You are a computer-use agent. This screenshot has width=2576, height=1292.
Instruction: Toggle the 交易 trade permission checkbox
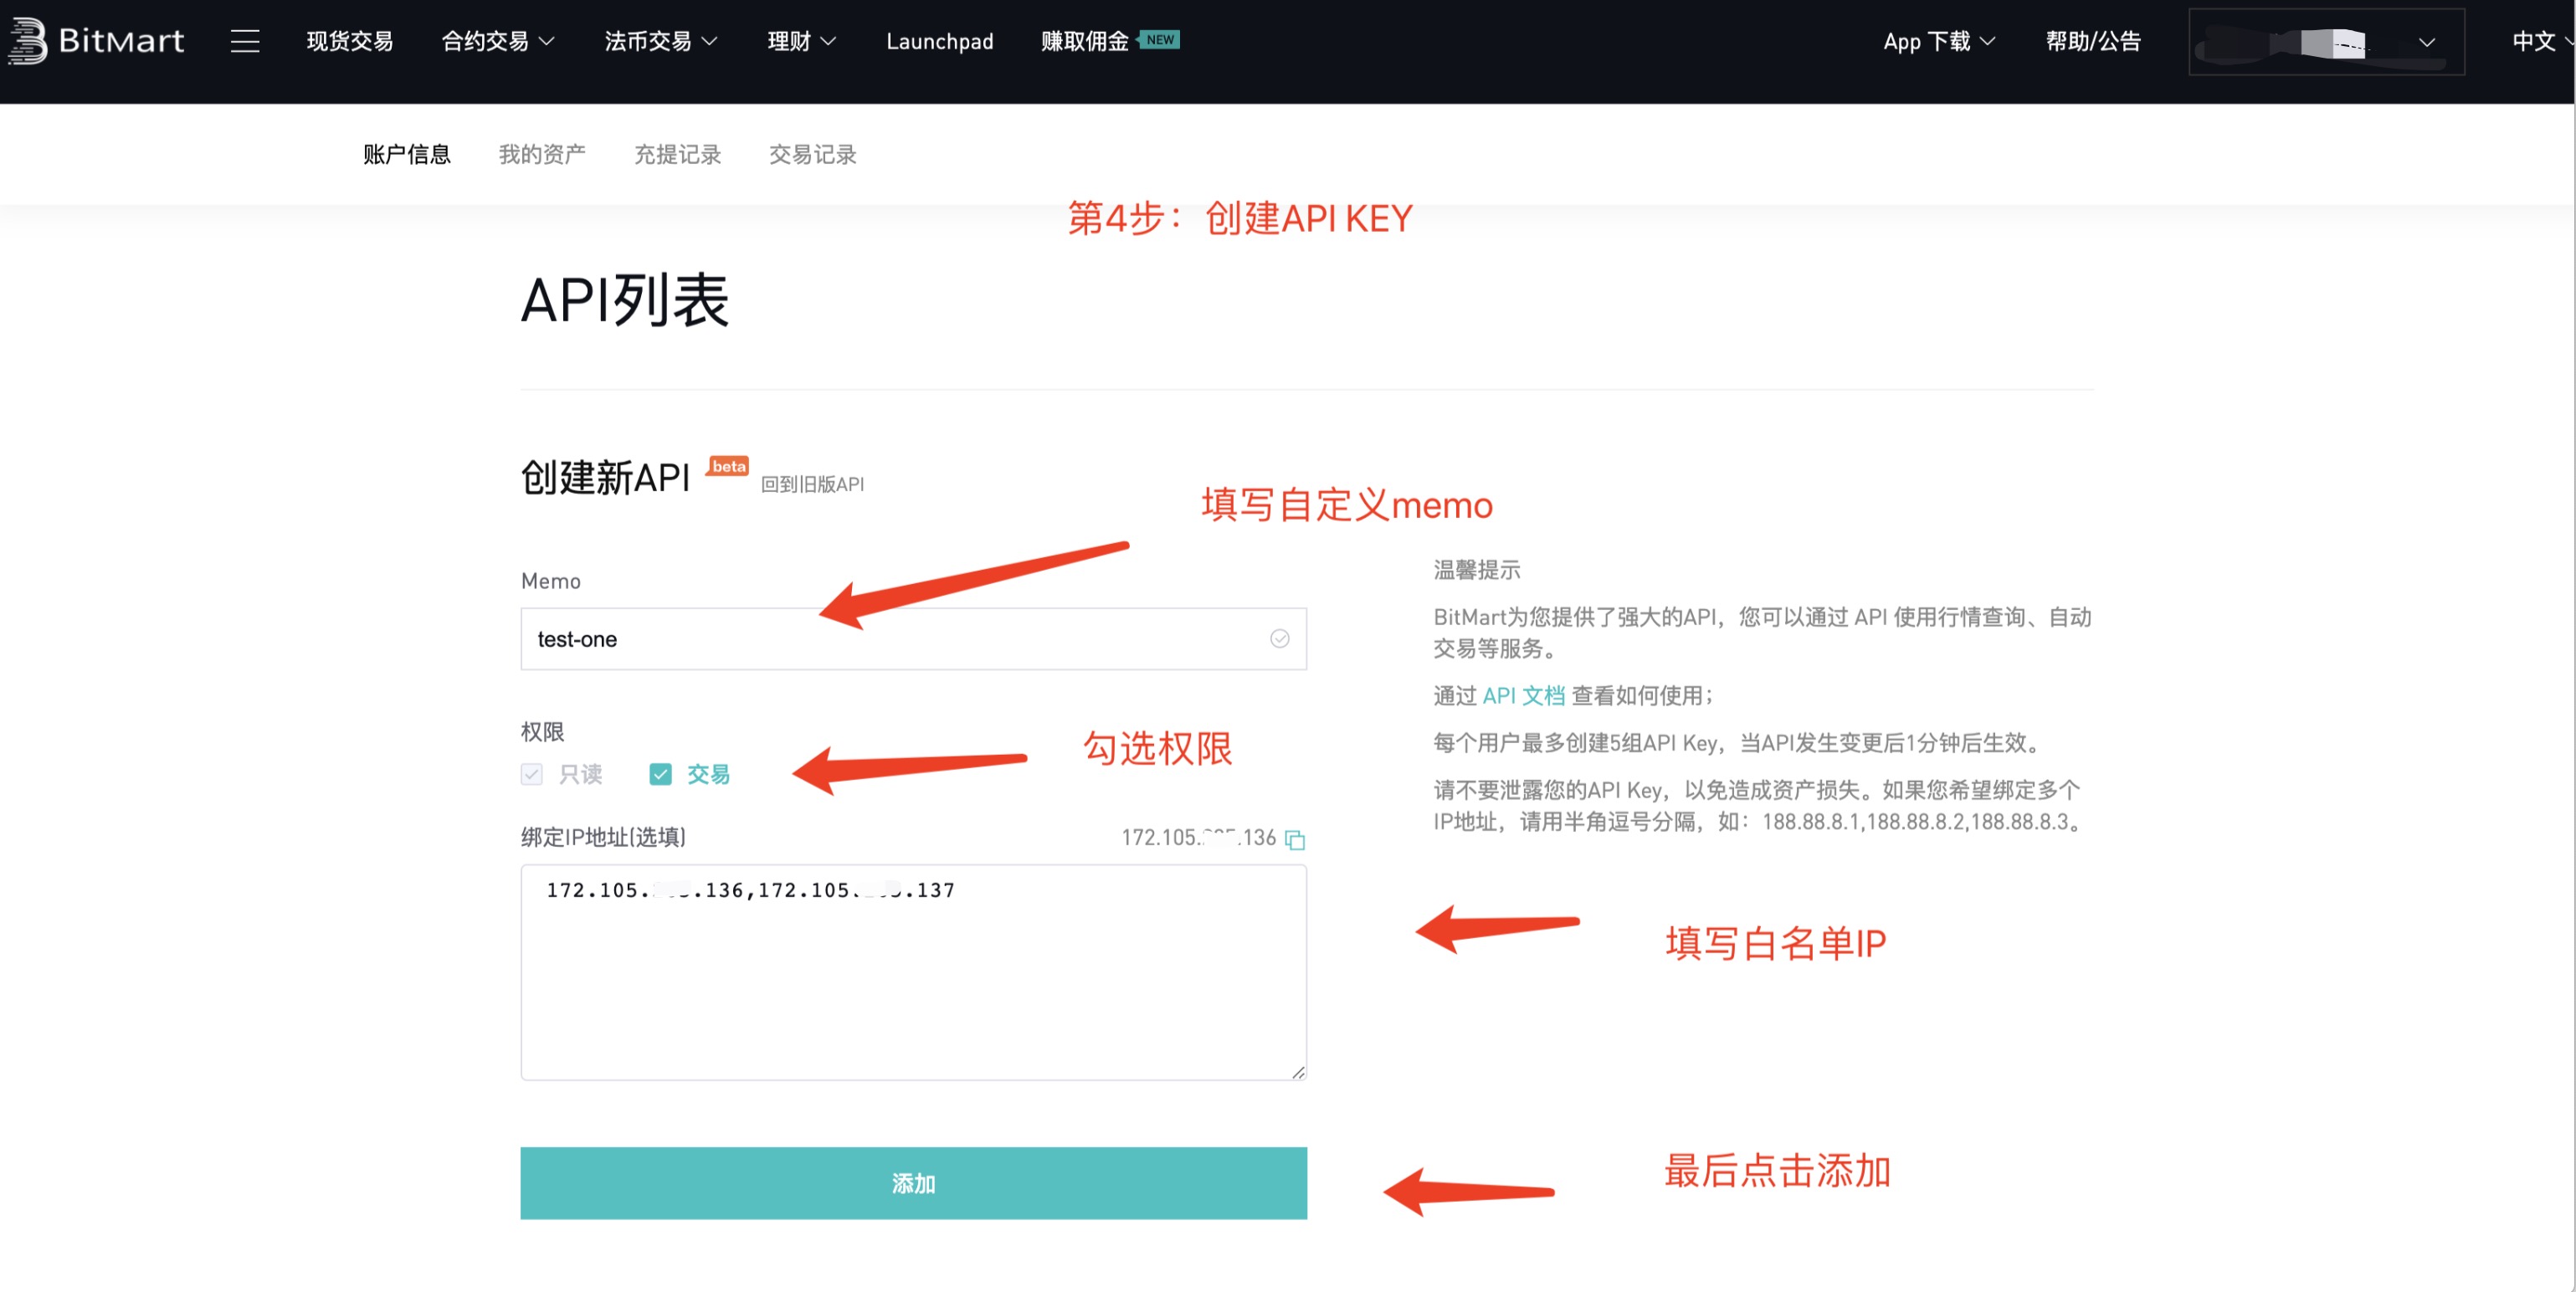[x=660, y=774]
